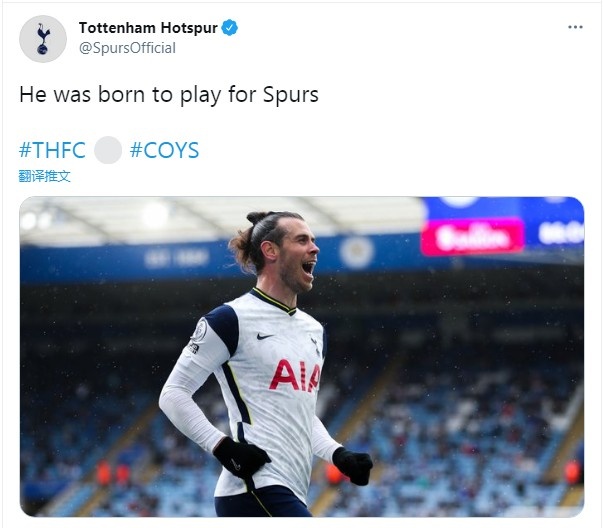Screen dimensions: 603x528
Task: Open the celebrating player photo attachment
Action: click(x=302, y=356)
